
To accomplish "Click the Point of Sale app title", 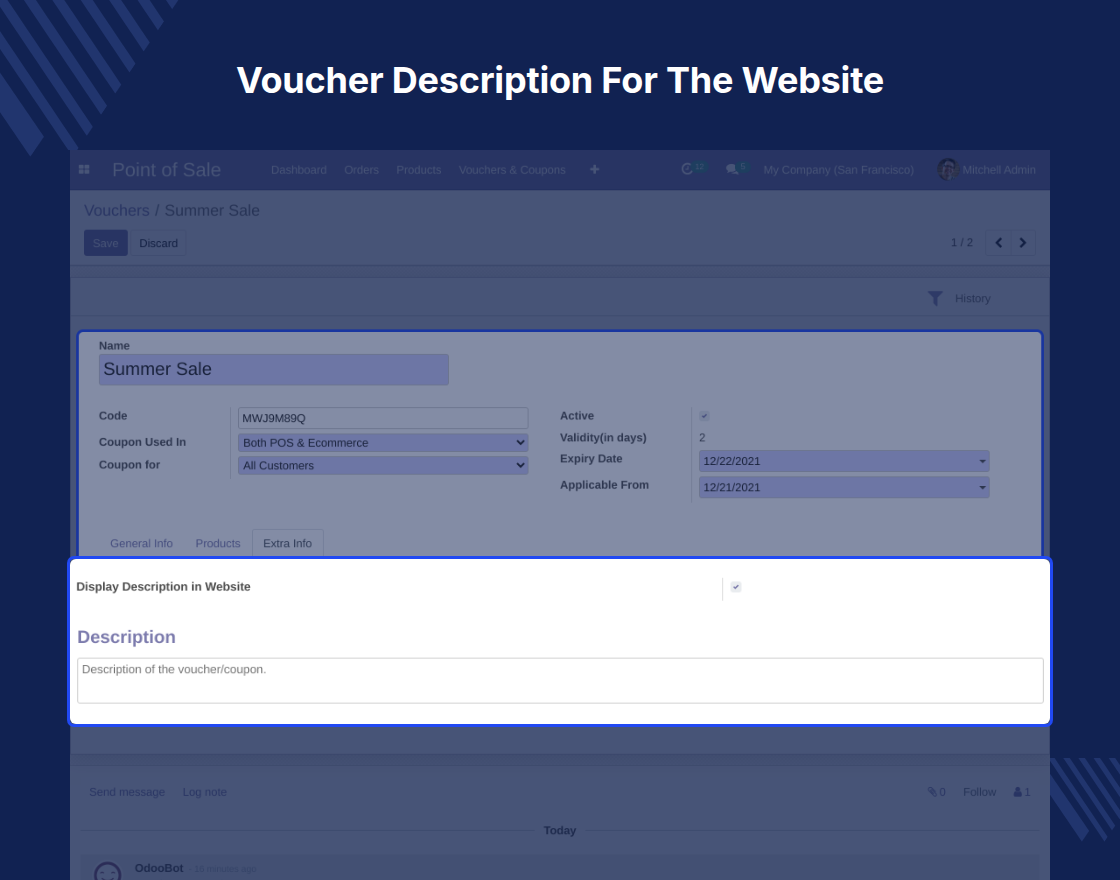I will click(x=166, y=170).
